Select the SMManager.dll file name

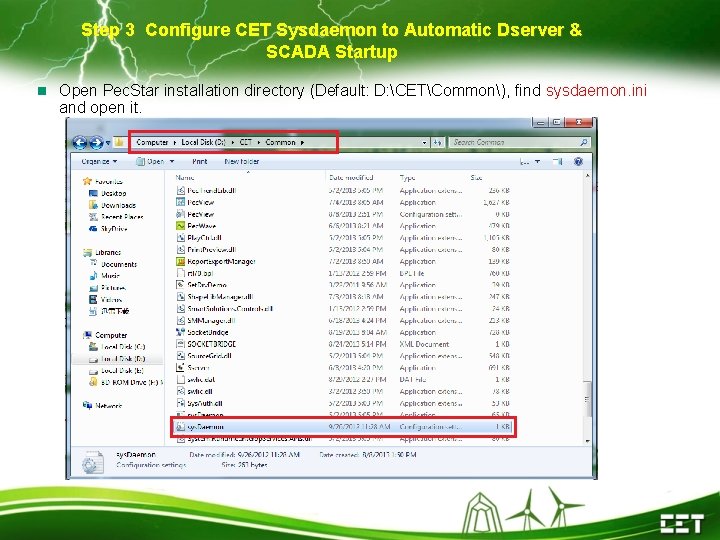coord(211,321)
